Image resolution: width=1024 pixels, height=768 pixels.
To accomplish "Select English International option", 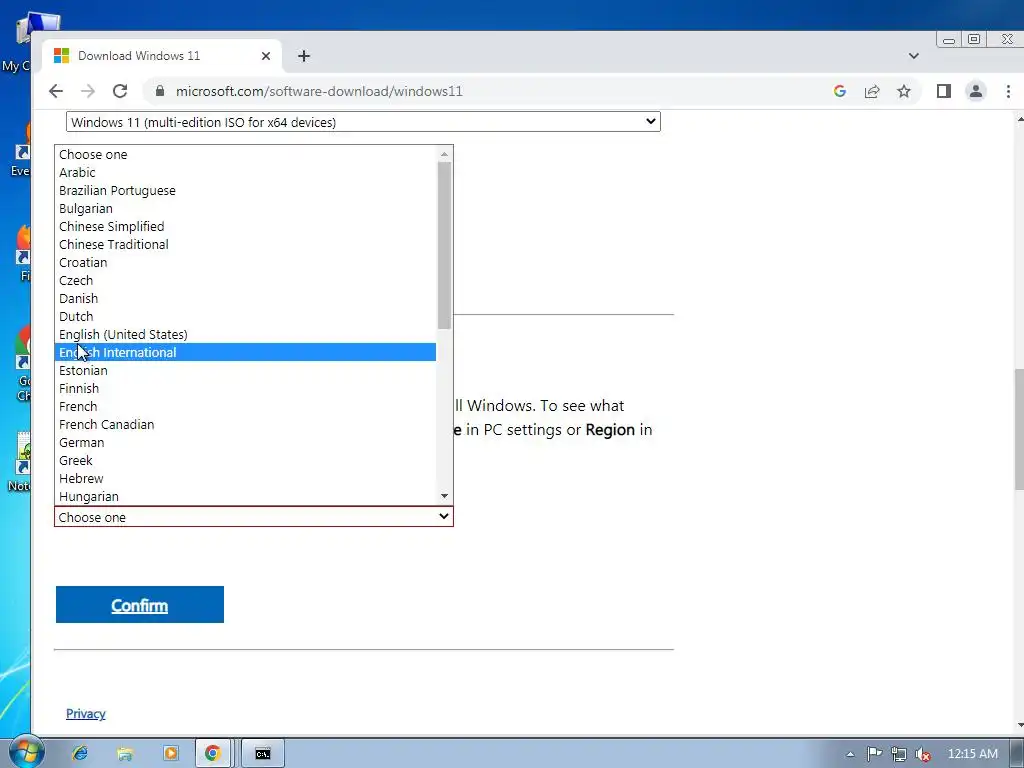I will tap(245, 353).
